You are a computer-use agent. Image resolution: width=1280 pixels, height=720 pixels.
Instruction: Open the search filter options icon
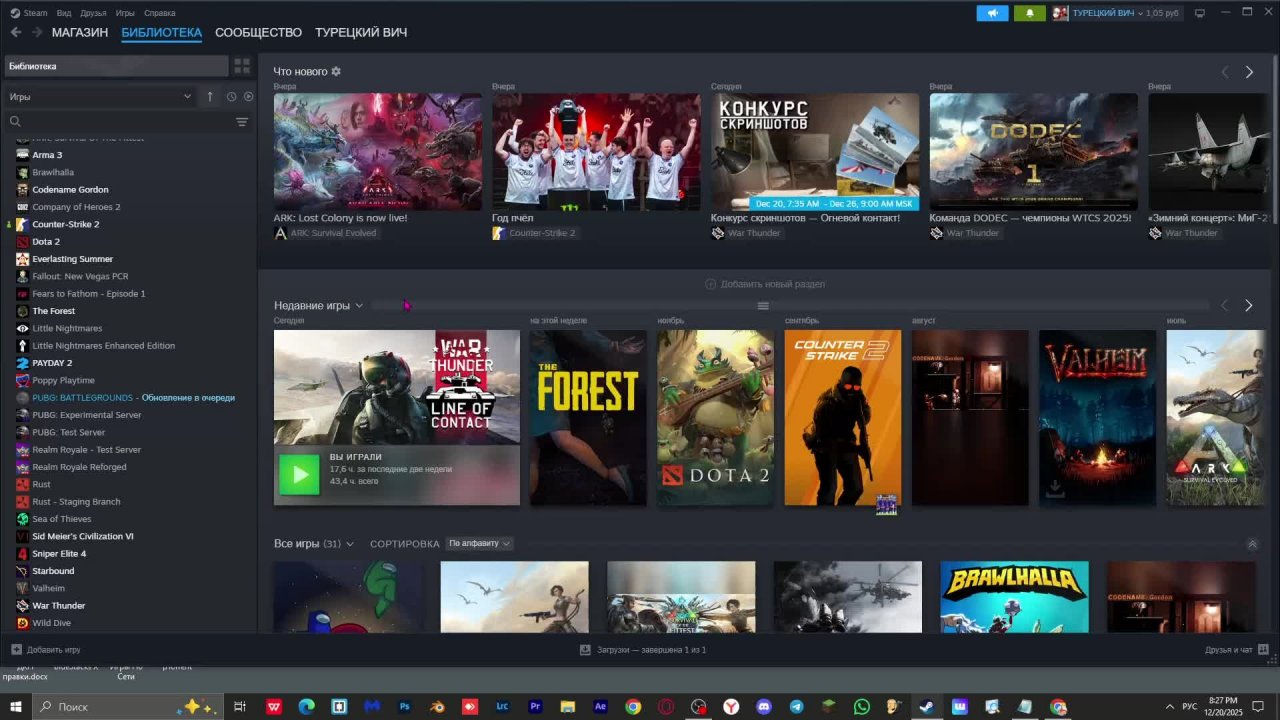242,122
